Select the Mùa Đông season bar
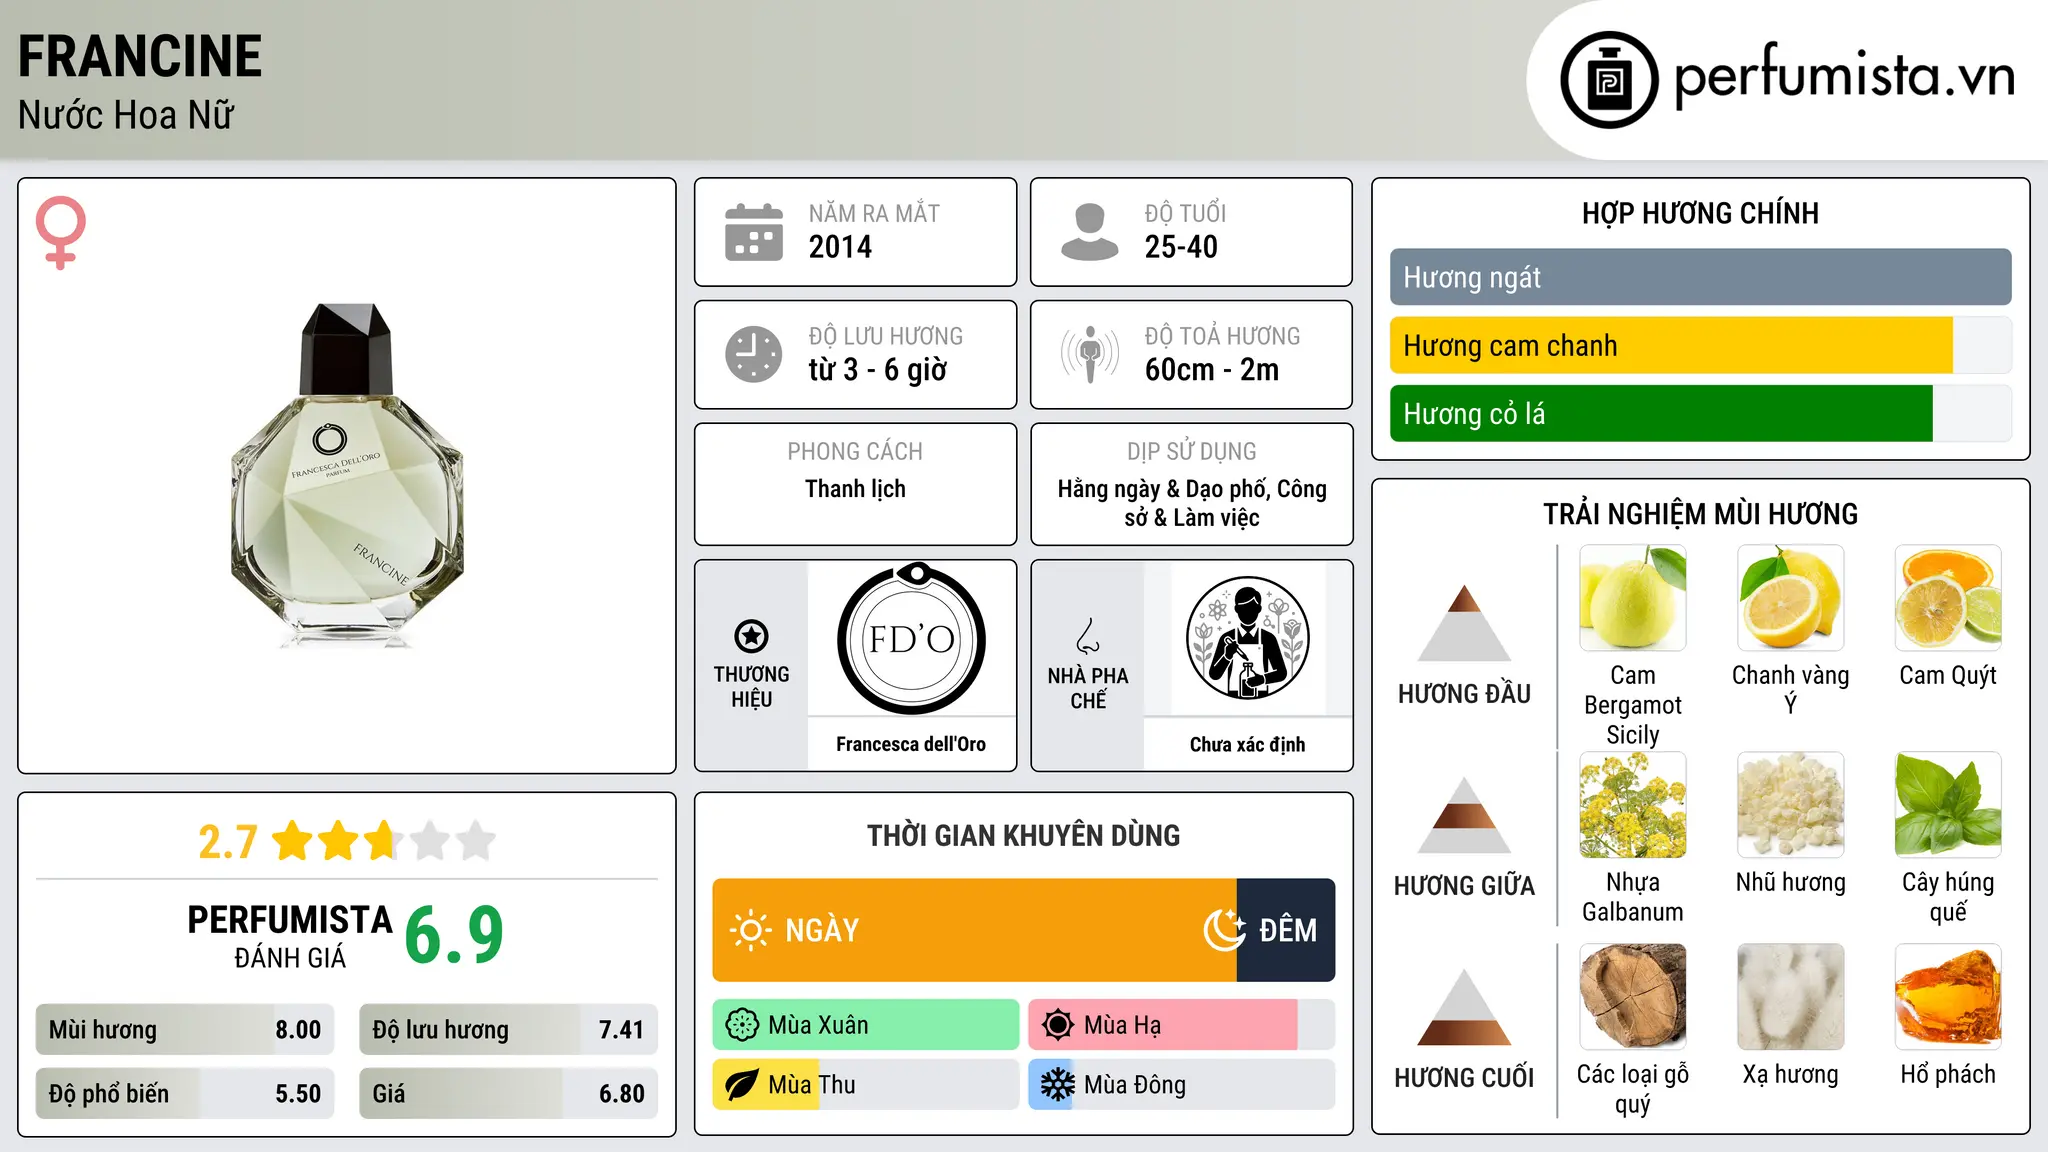This screenshot has height=1152, width=2048. coord(1182,1085)
